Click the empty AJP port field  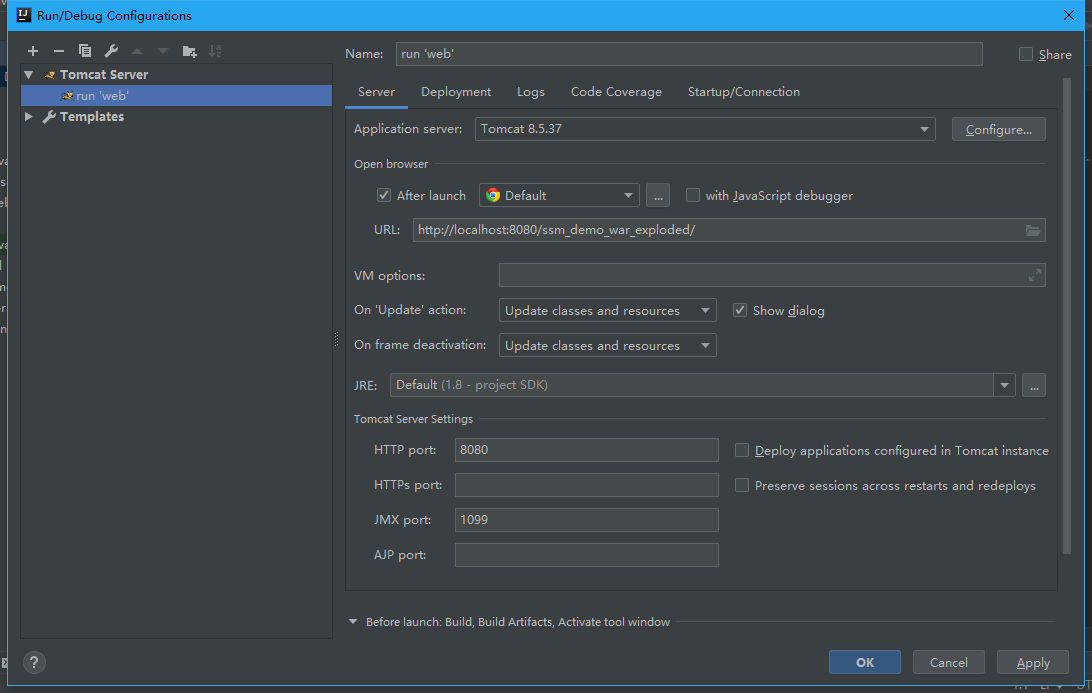coord(586,555)
